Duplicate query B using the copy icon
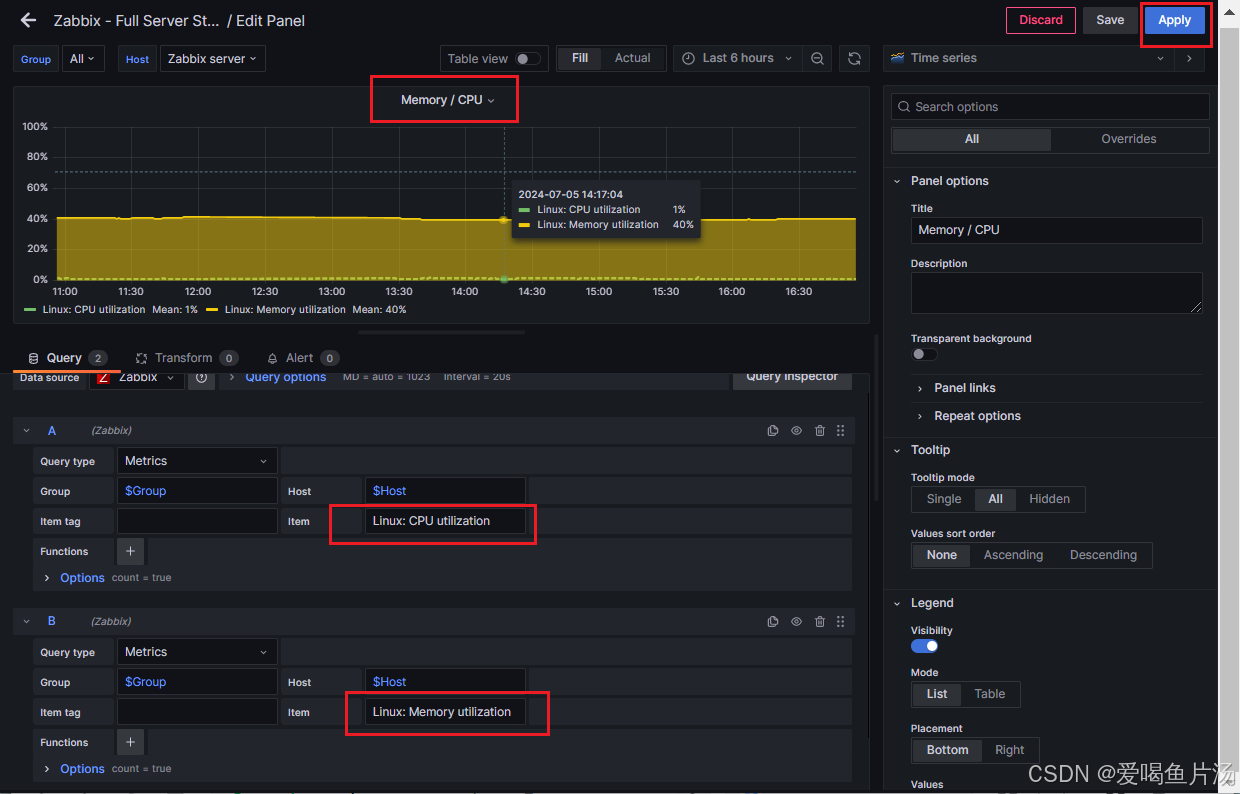 pos(773,621)
